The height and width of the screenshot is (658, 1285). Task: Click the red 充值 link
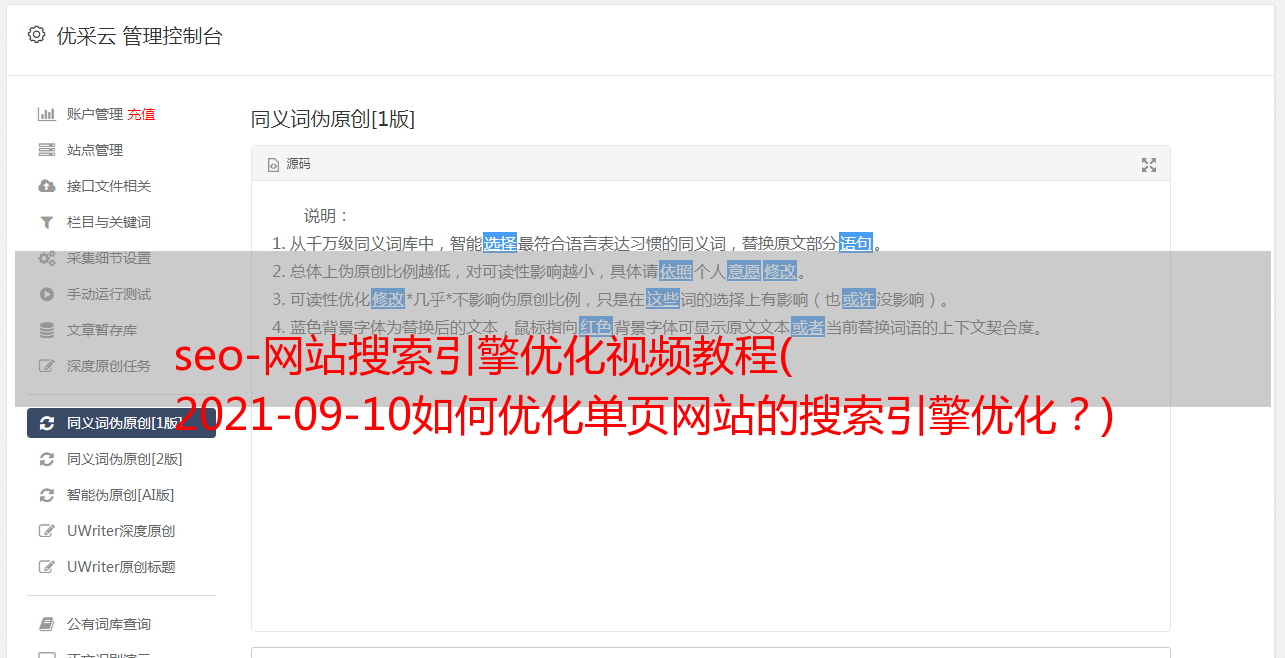point(141,114)
